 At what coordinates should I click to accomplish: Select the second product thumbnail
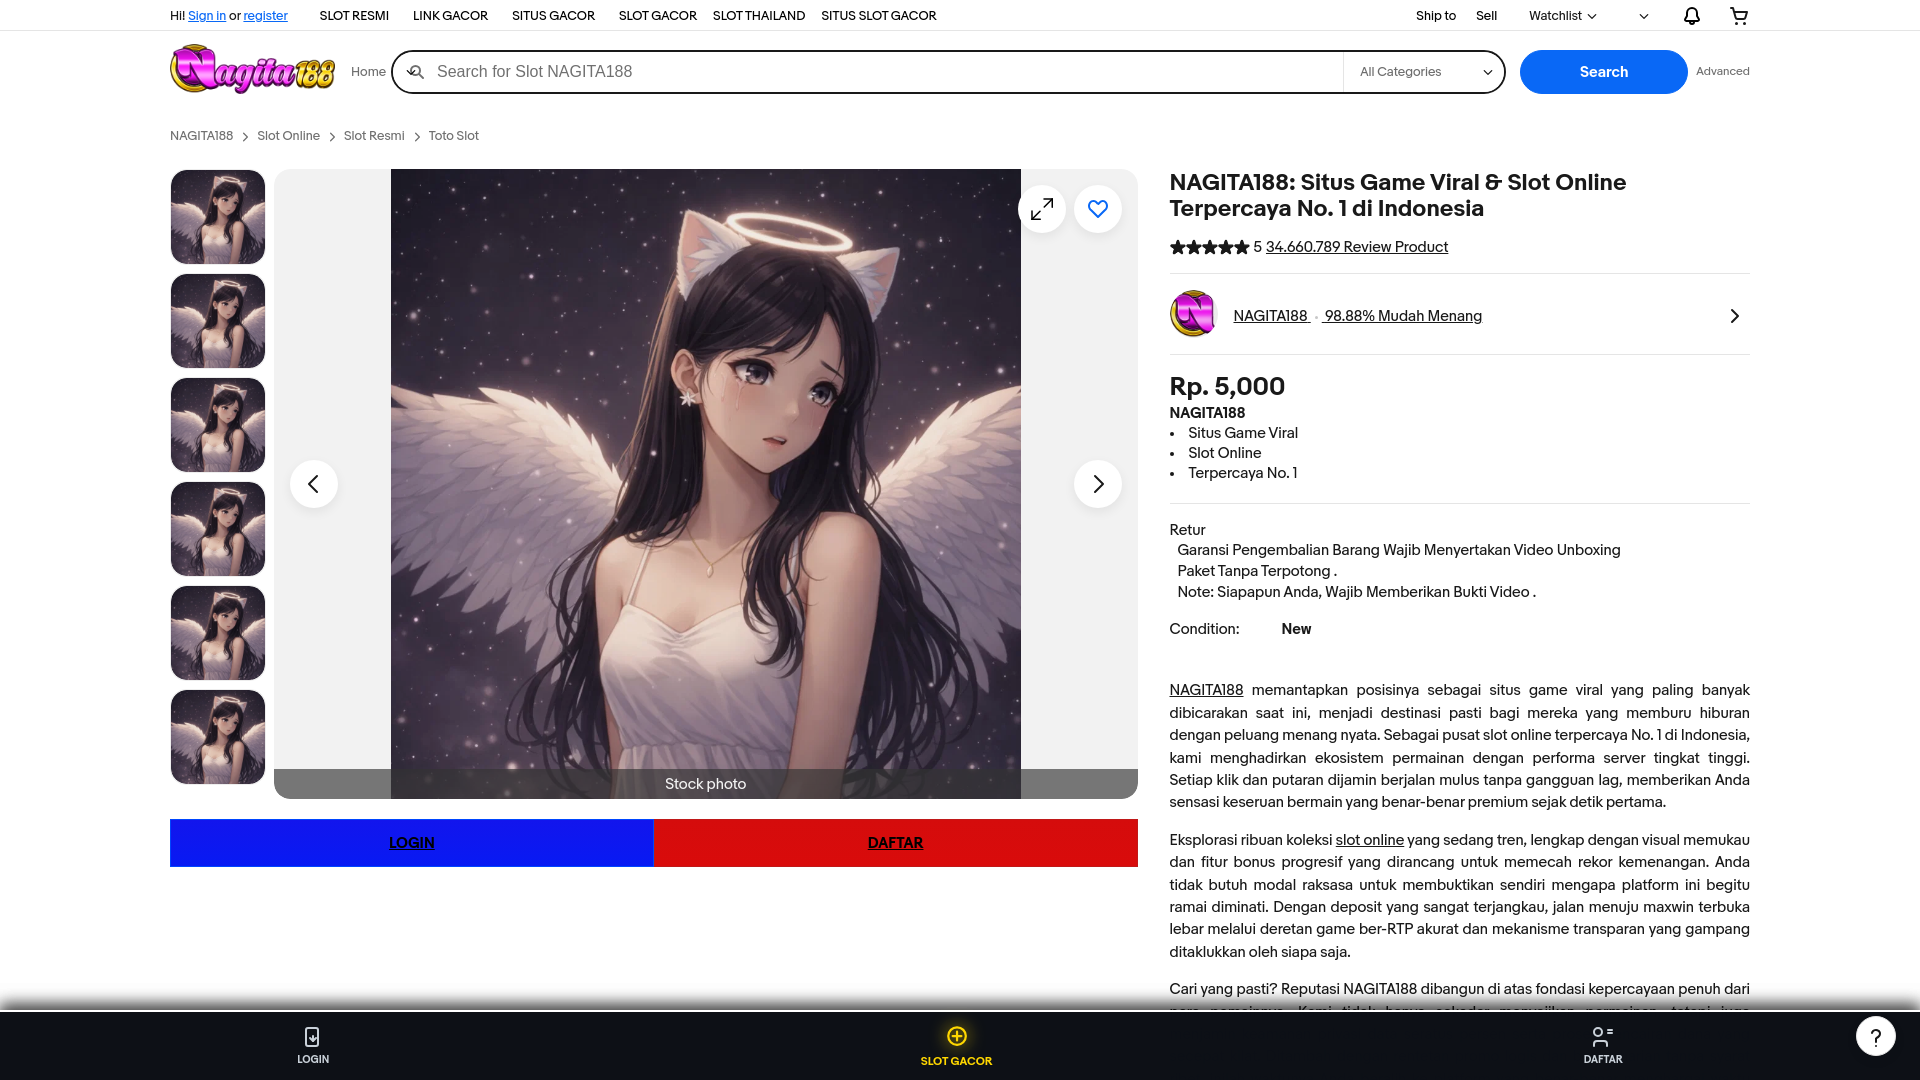[x=218, y=321]
